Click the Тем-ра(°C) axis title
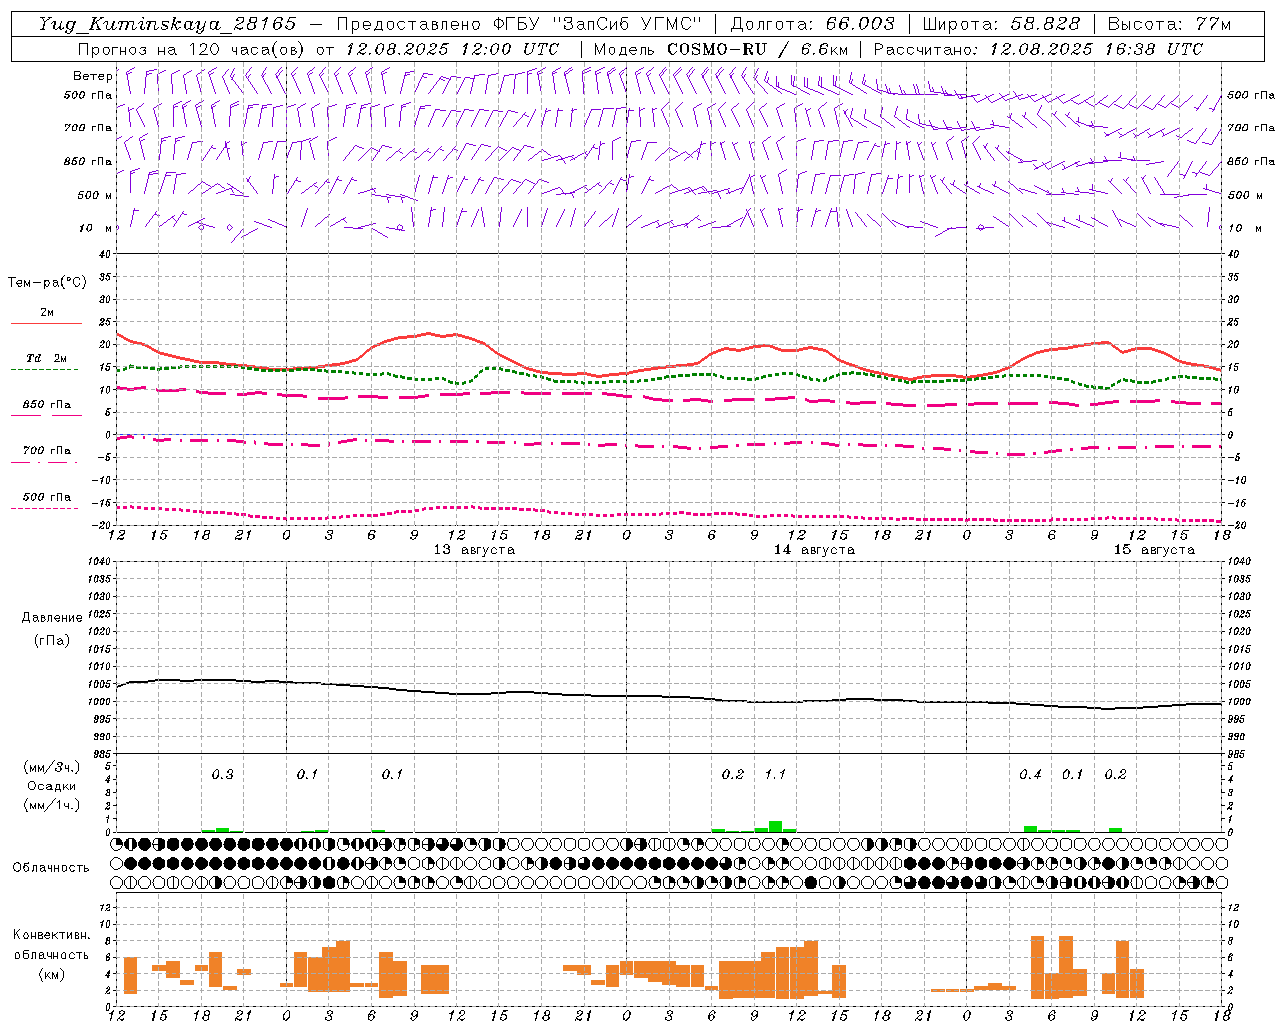 pyautogui.click(x=47, y=283)
